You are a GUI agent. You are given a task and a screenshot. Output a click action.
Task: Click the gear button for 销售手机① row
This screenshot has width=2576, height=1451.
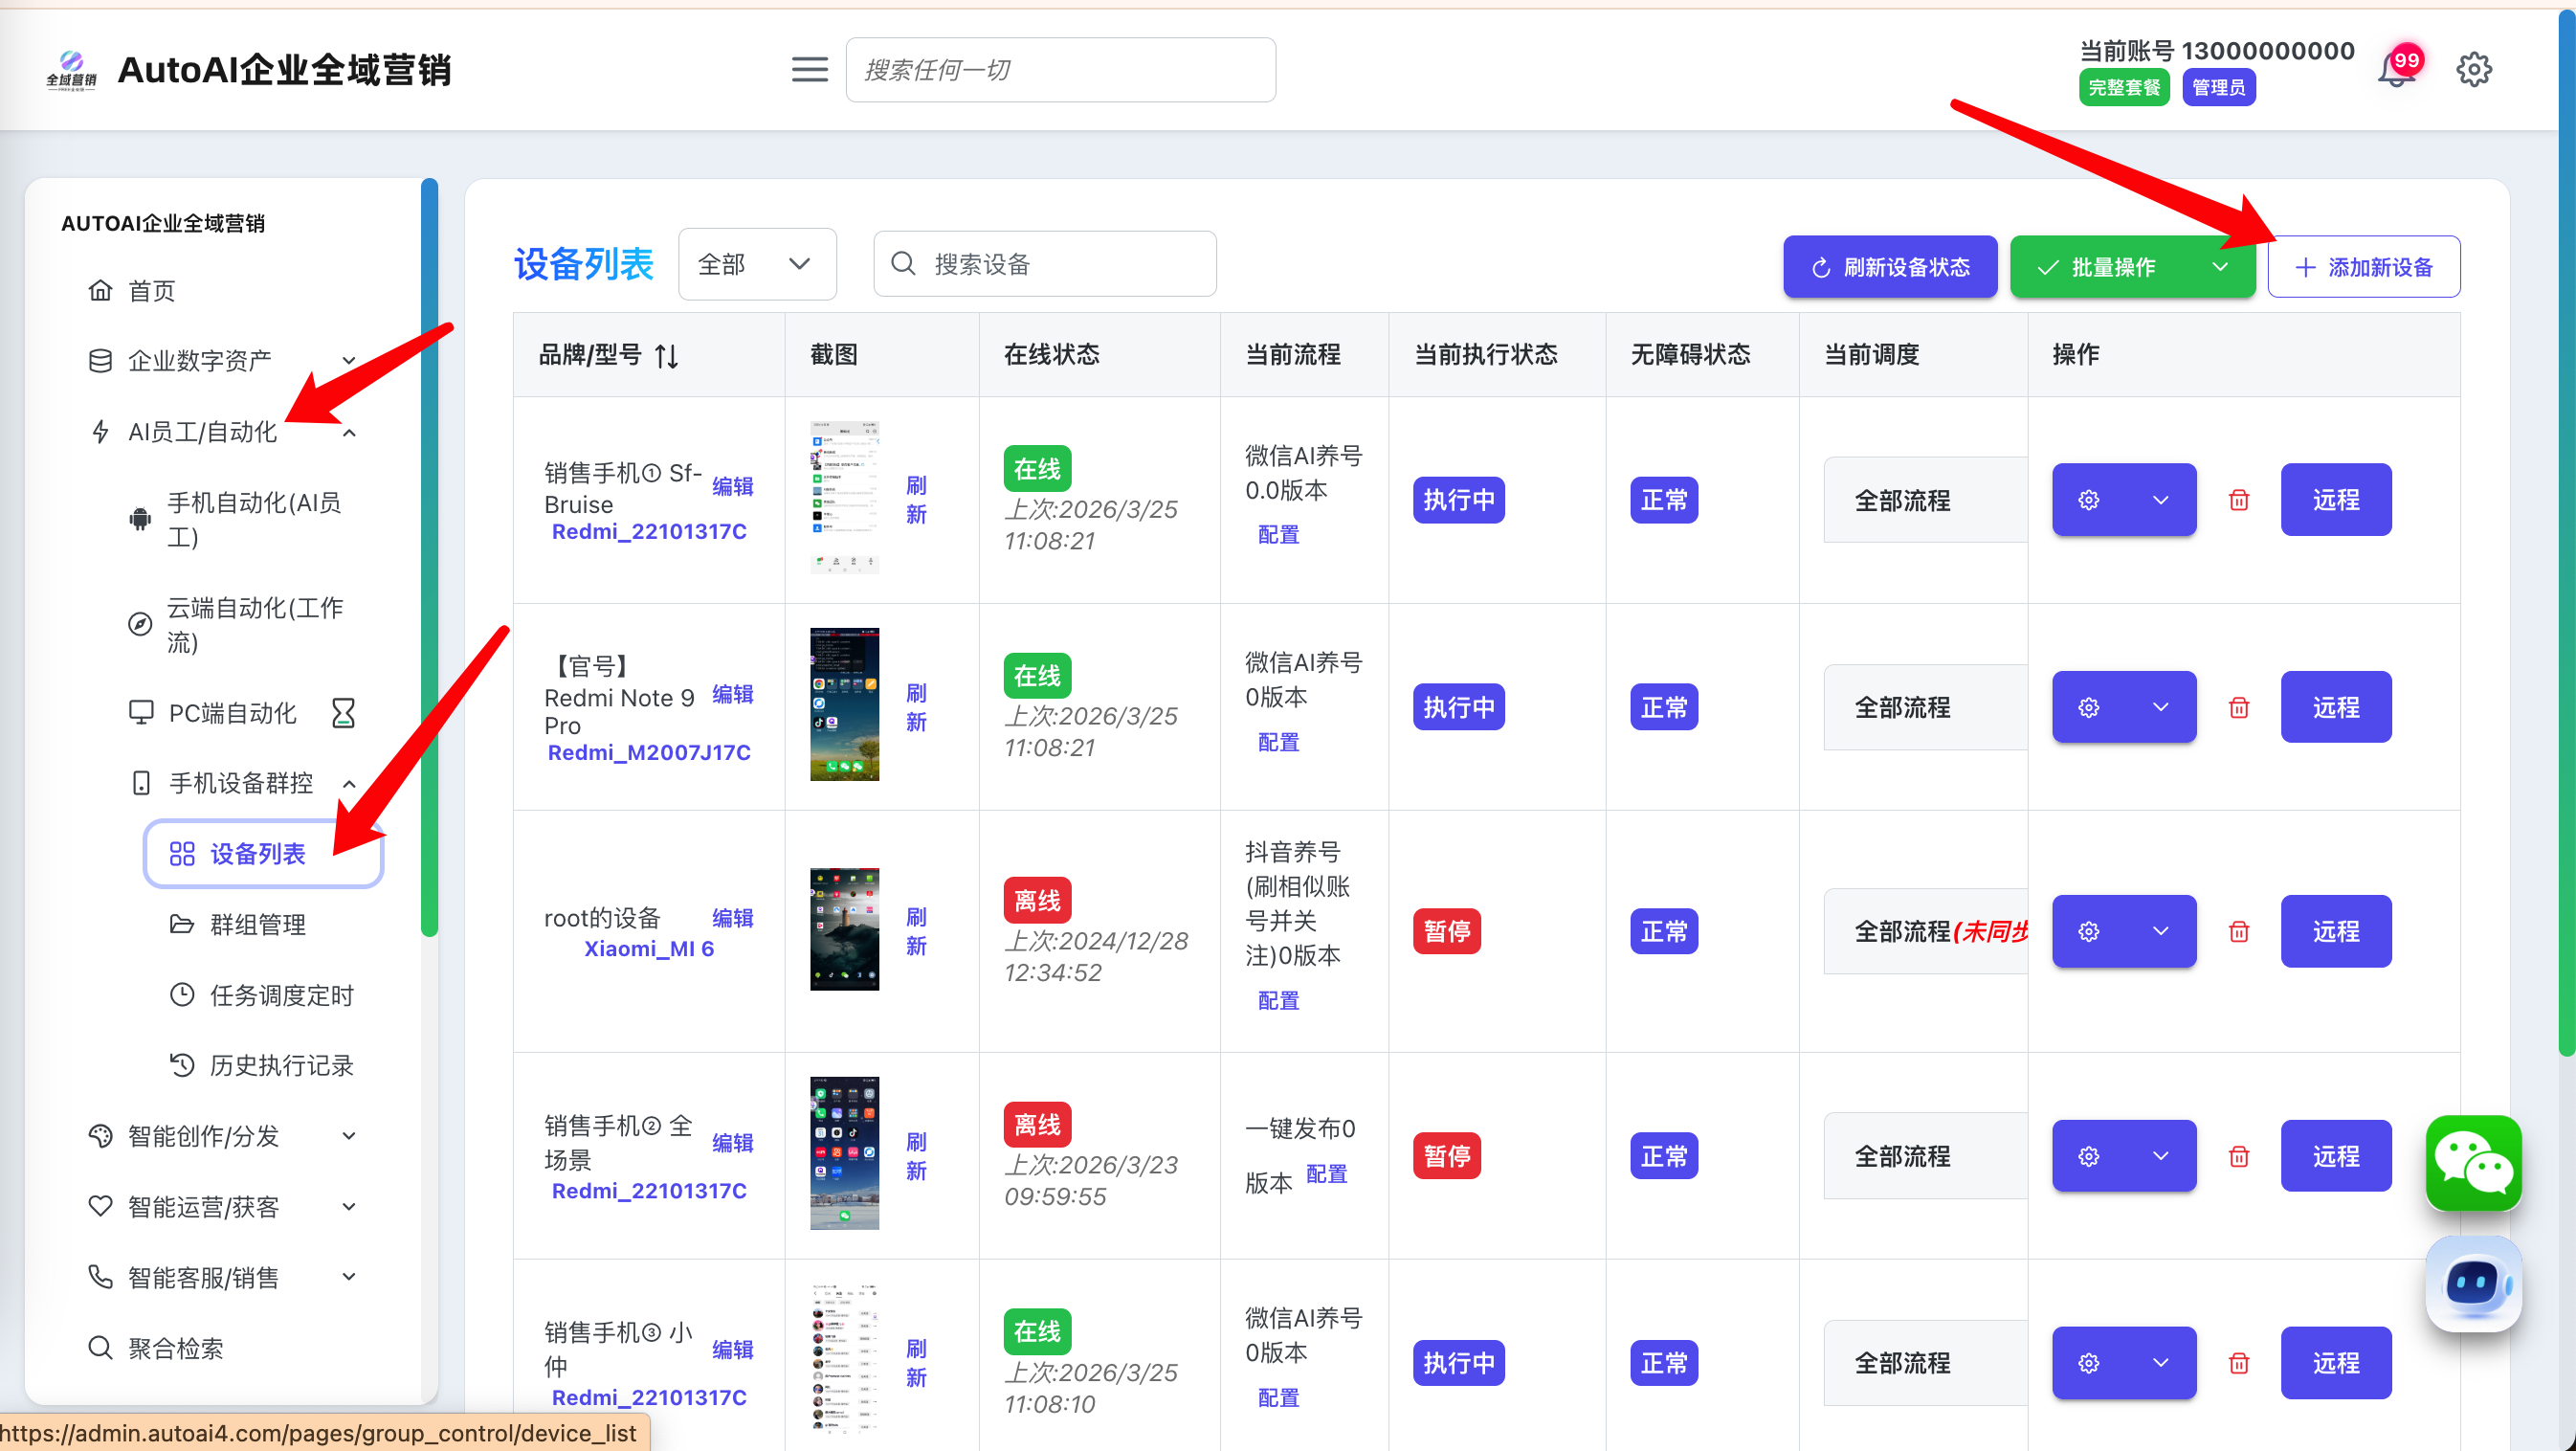(2088, 500)
